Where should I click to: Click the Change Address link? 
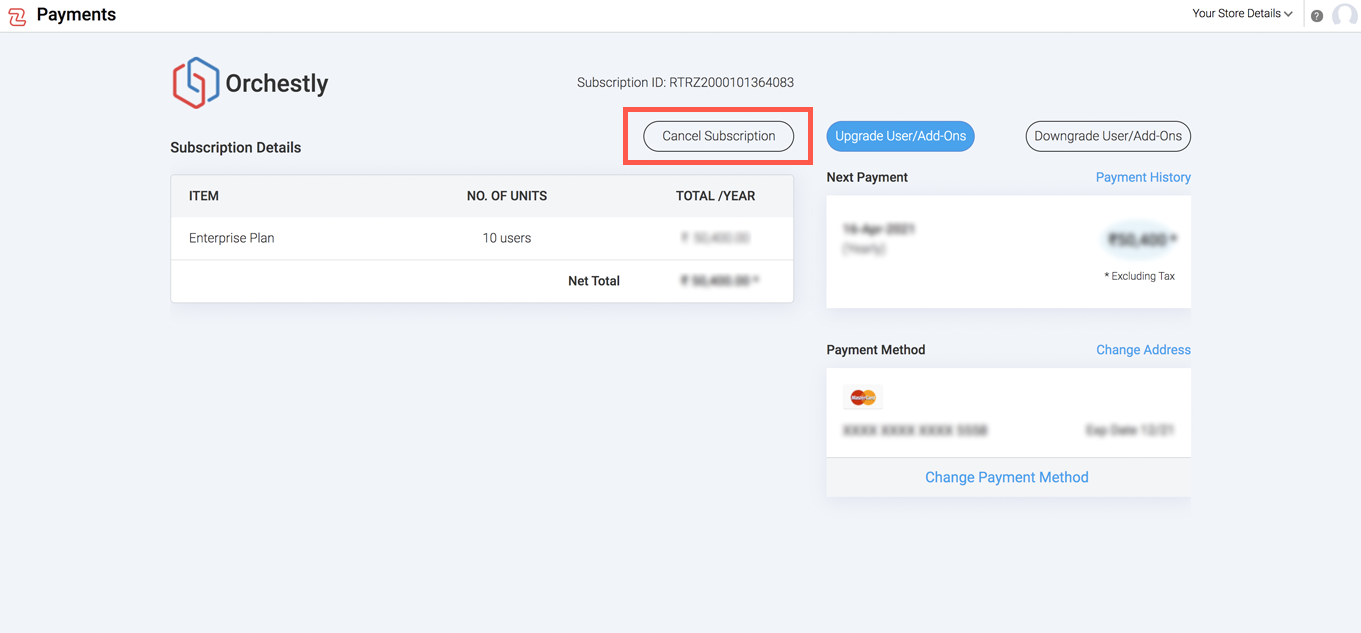click(x=1143, y=350)
